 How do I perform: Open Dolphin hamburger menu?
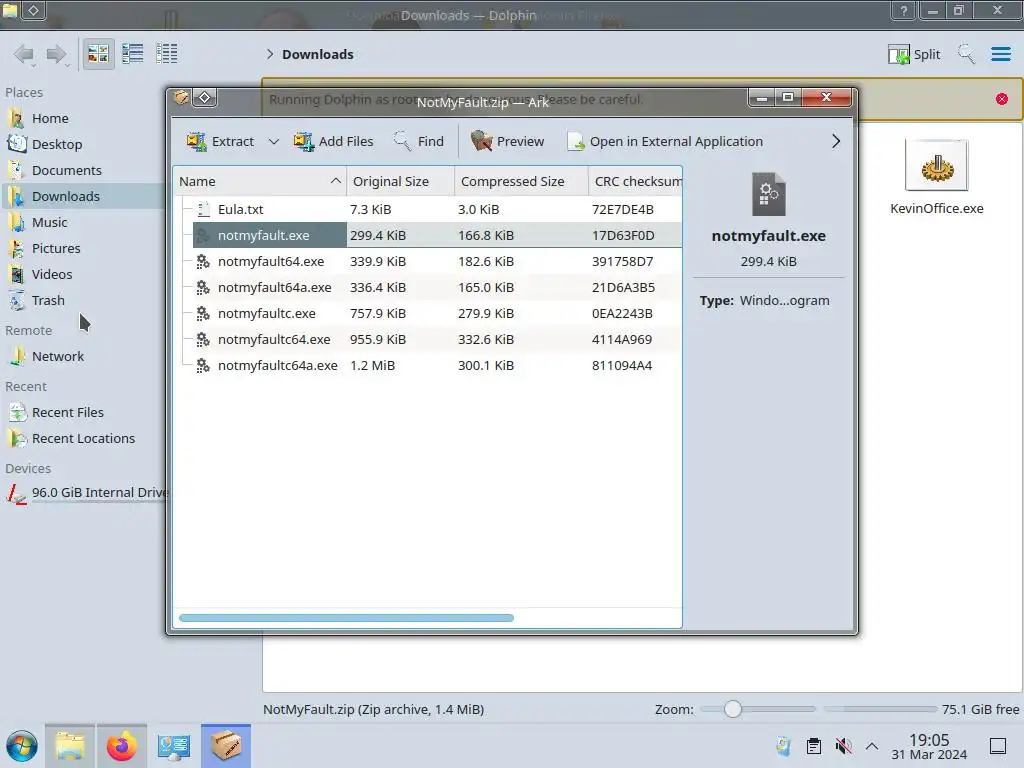click(x=1000, y=54)
